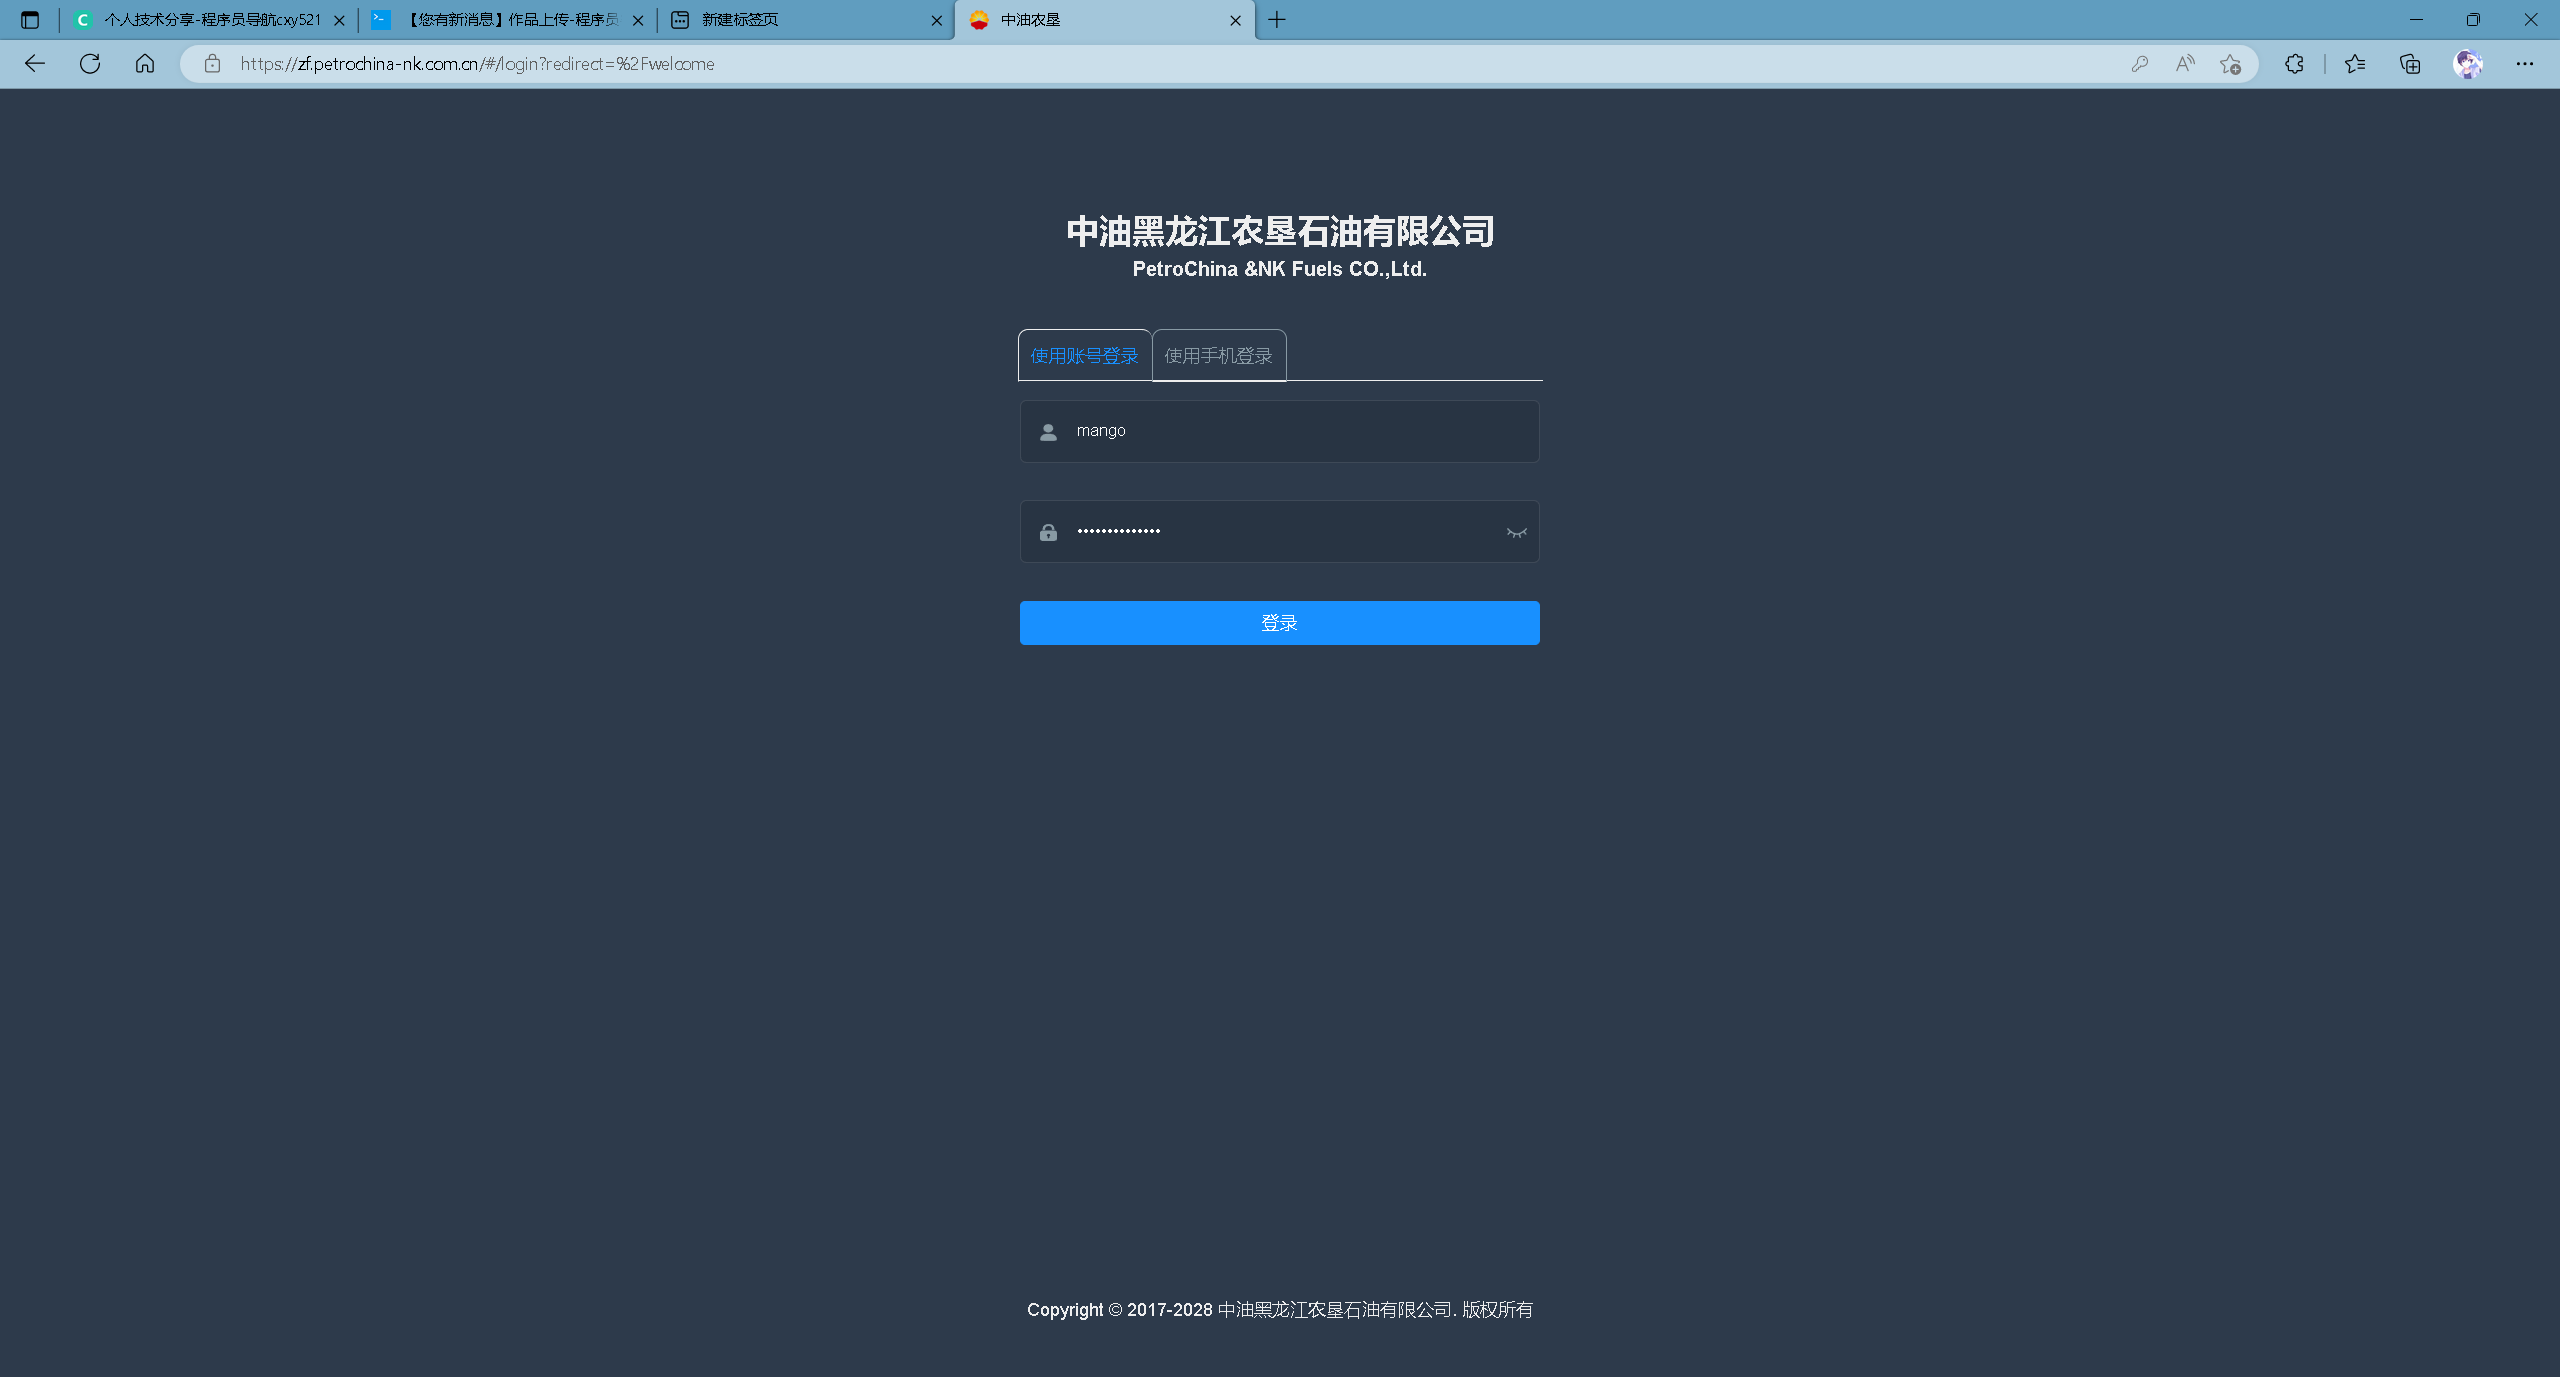Screen dimensions: 2560x1377
Task: Select the 使用账号登录 tab
Action: pyautogui.click(x=1084, y=356)
